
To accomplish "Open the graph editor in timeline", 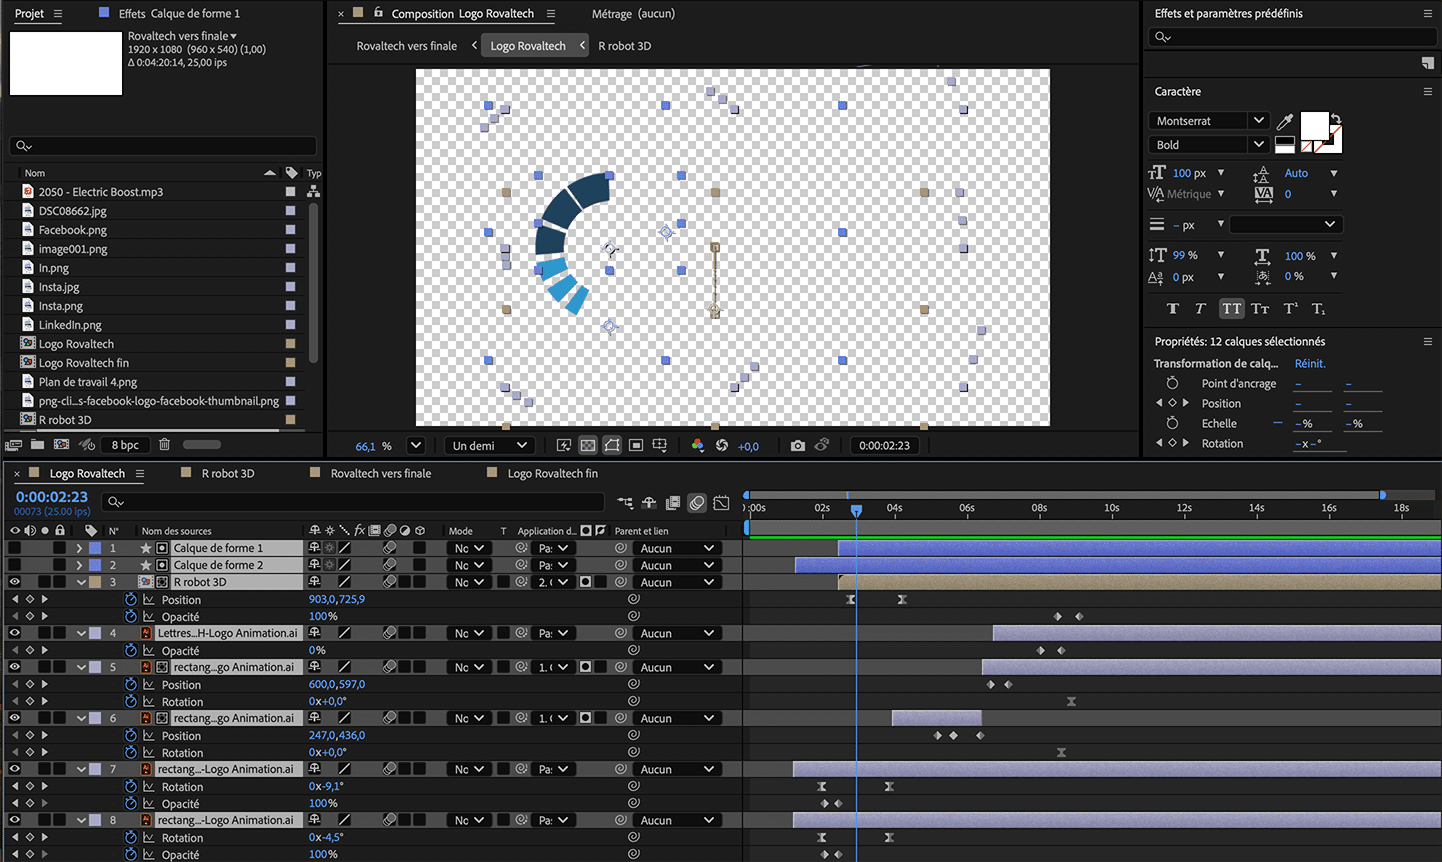I will 721,503.
